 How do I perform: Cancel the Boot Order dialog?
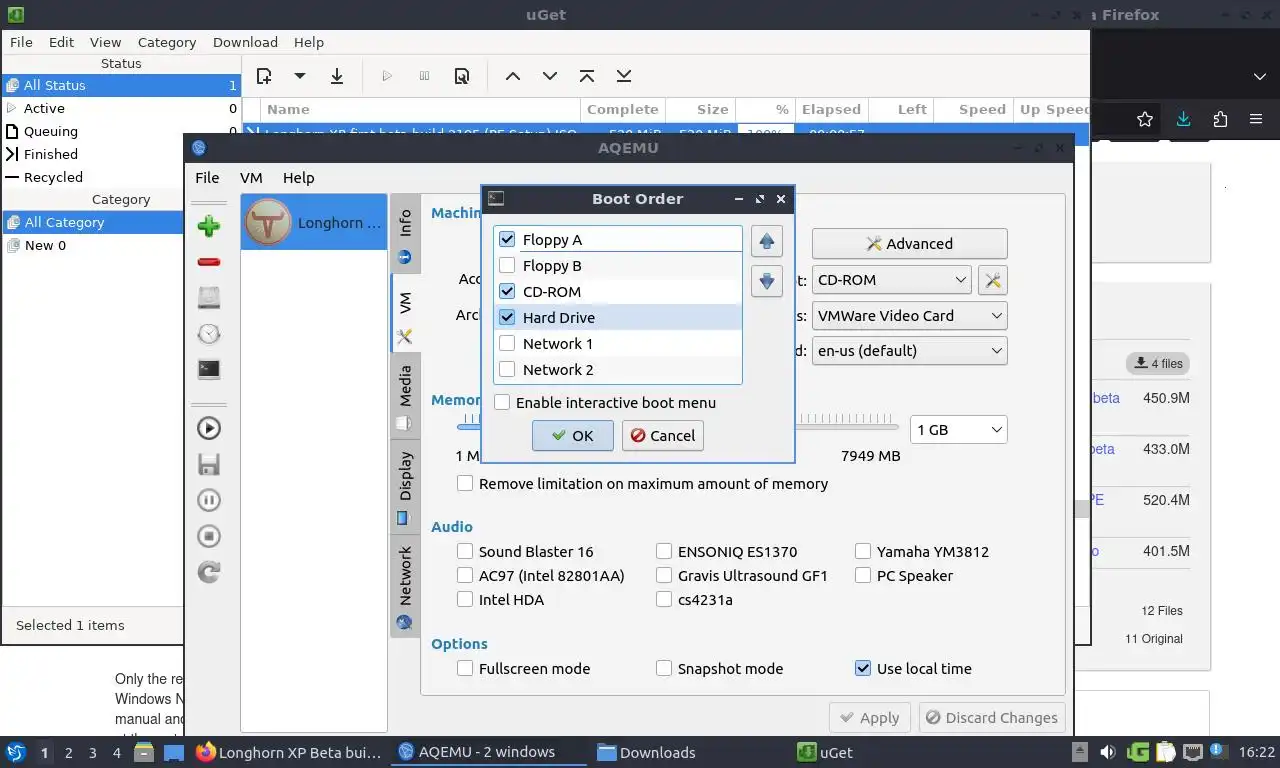pyautogui.click(x=662, y=435)
